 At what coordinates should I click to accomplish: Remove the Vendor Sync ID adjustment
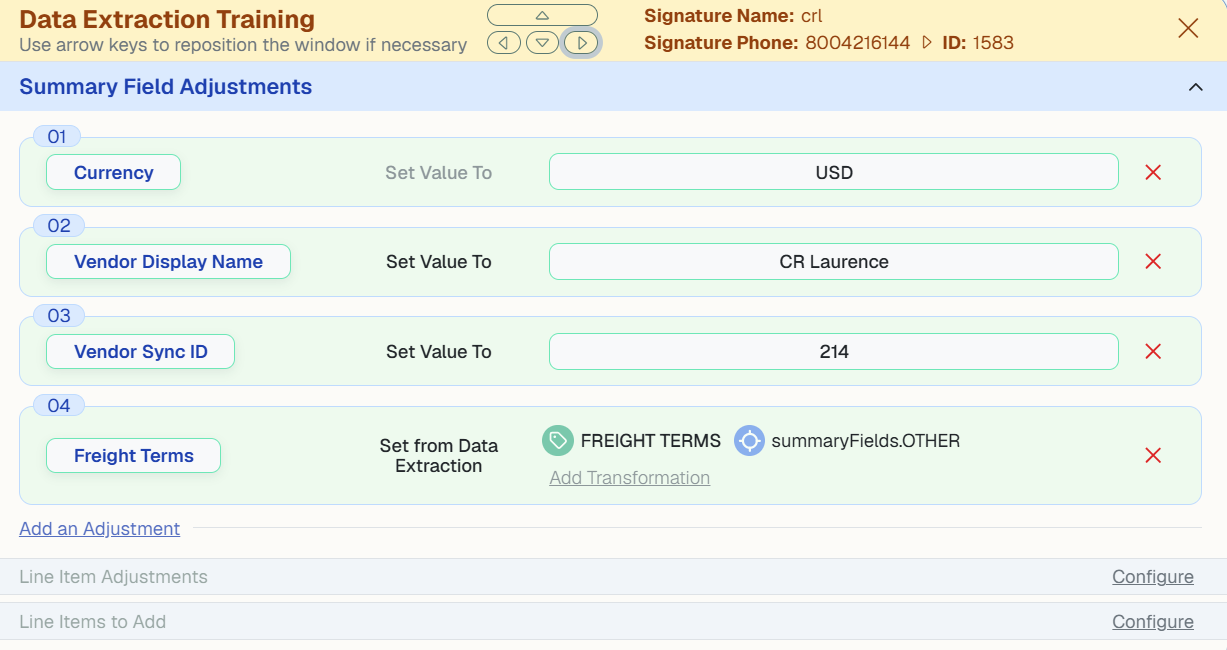click(1153, 352)
